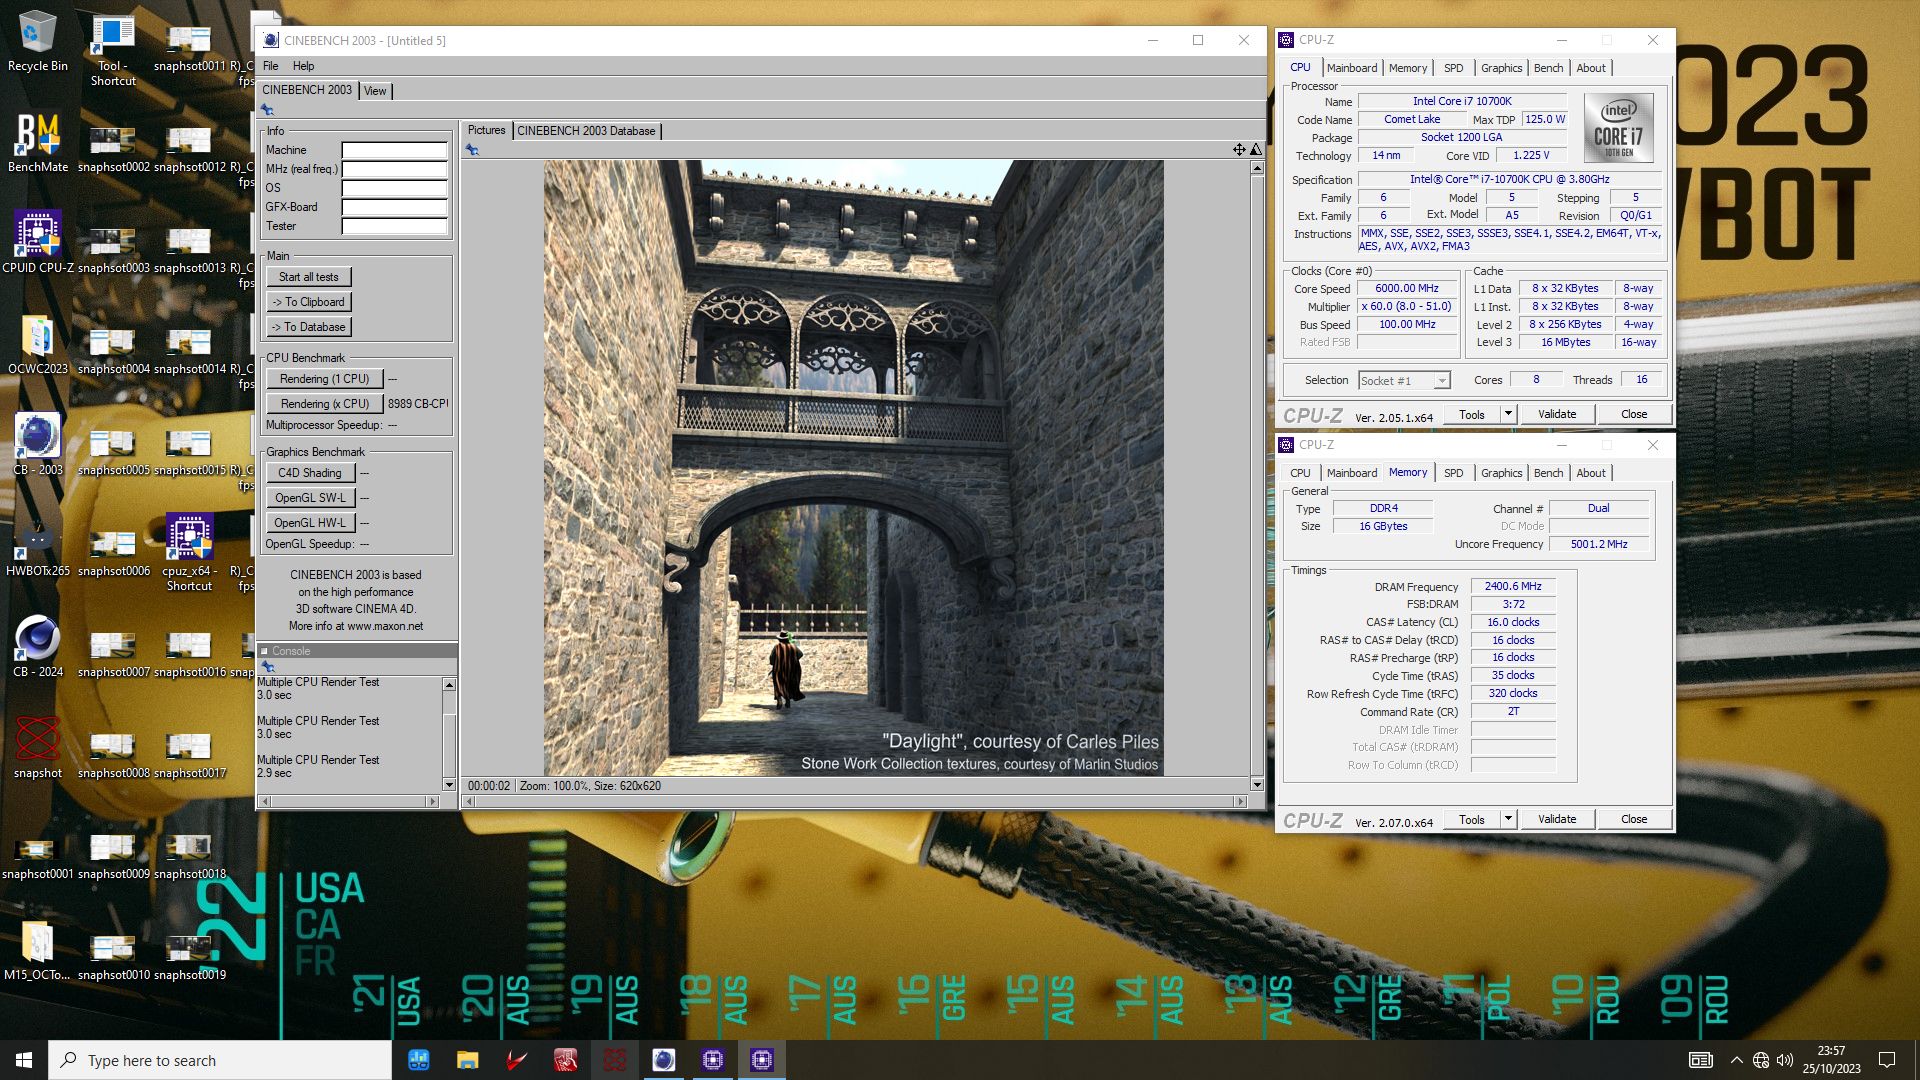Open the File menu in Cinebench
Image resolution: width=1920 pixels, height=1080 pixels.
coord(271,66)
